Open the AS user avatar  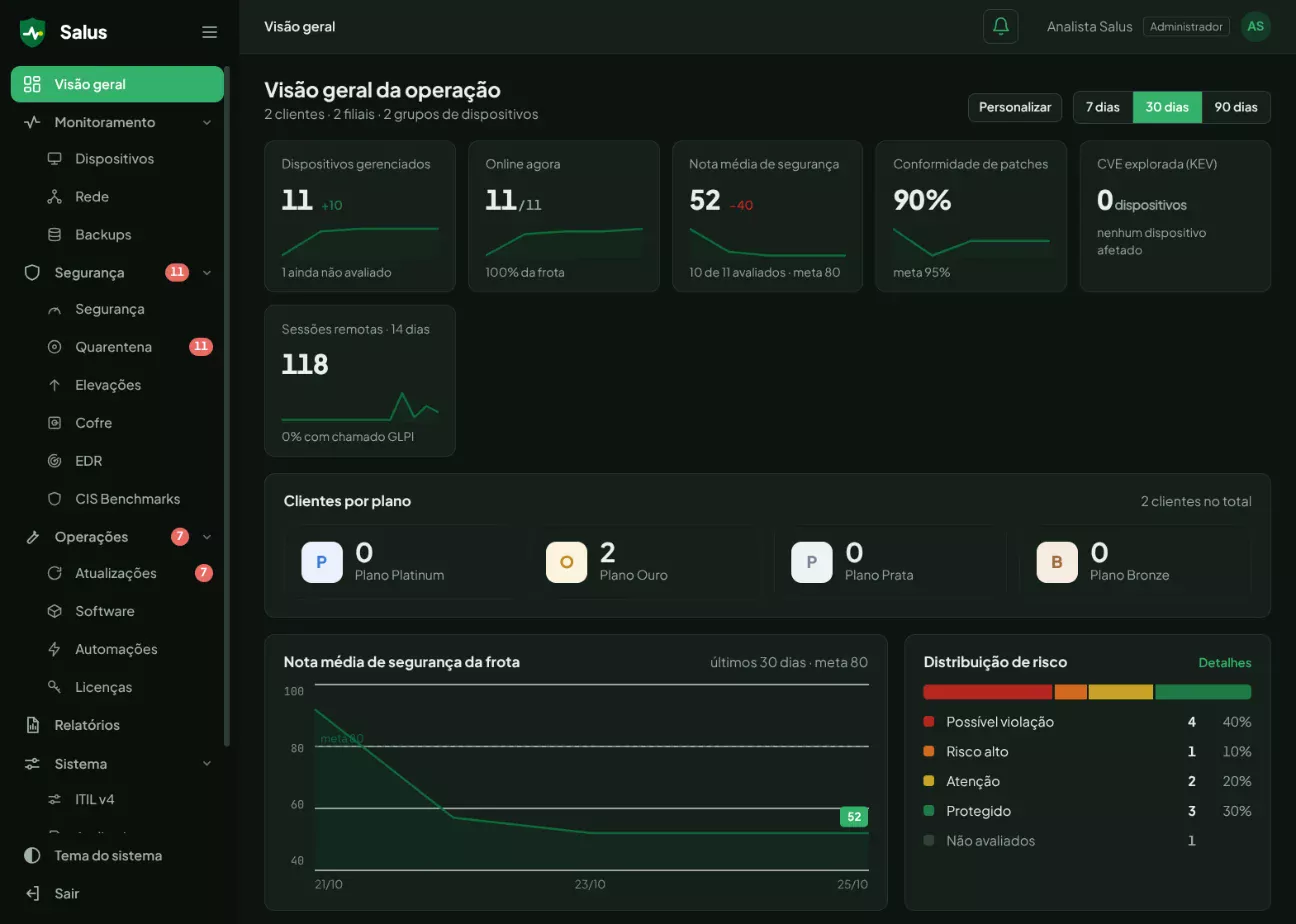[1255, 26]
